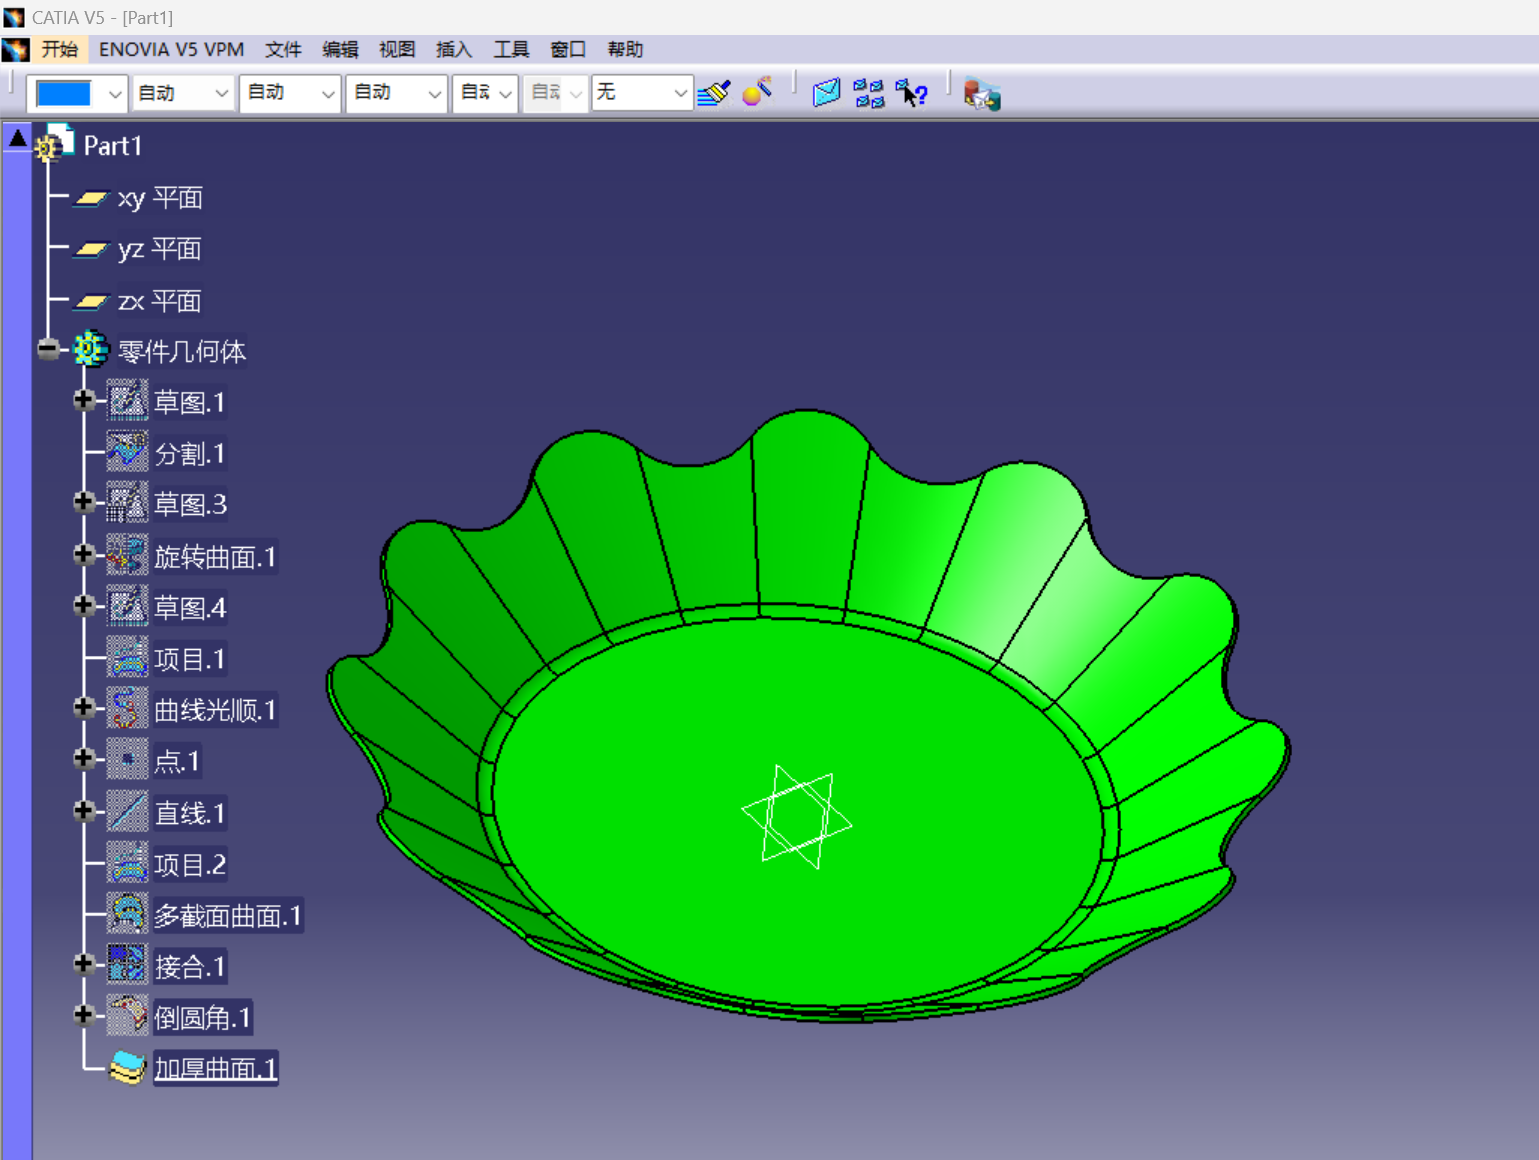Click the black up arrow above the tree
Image resolution: width=1539 pixels, height=1160 pixels.
(18, 138)
